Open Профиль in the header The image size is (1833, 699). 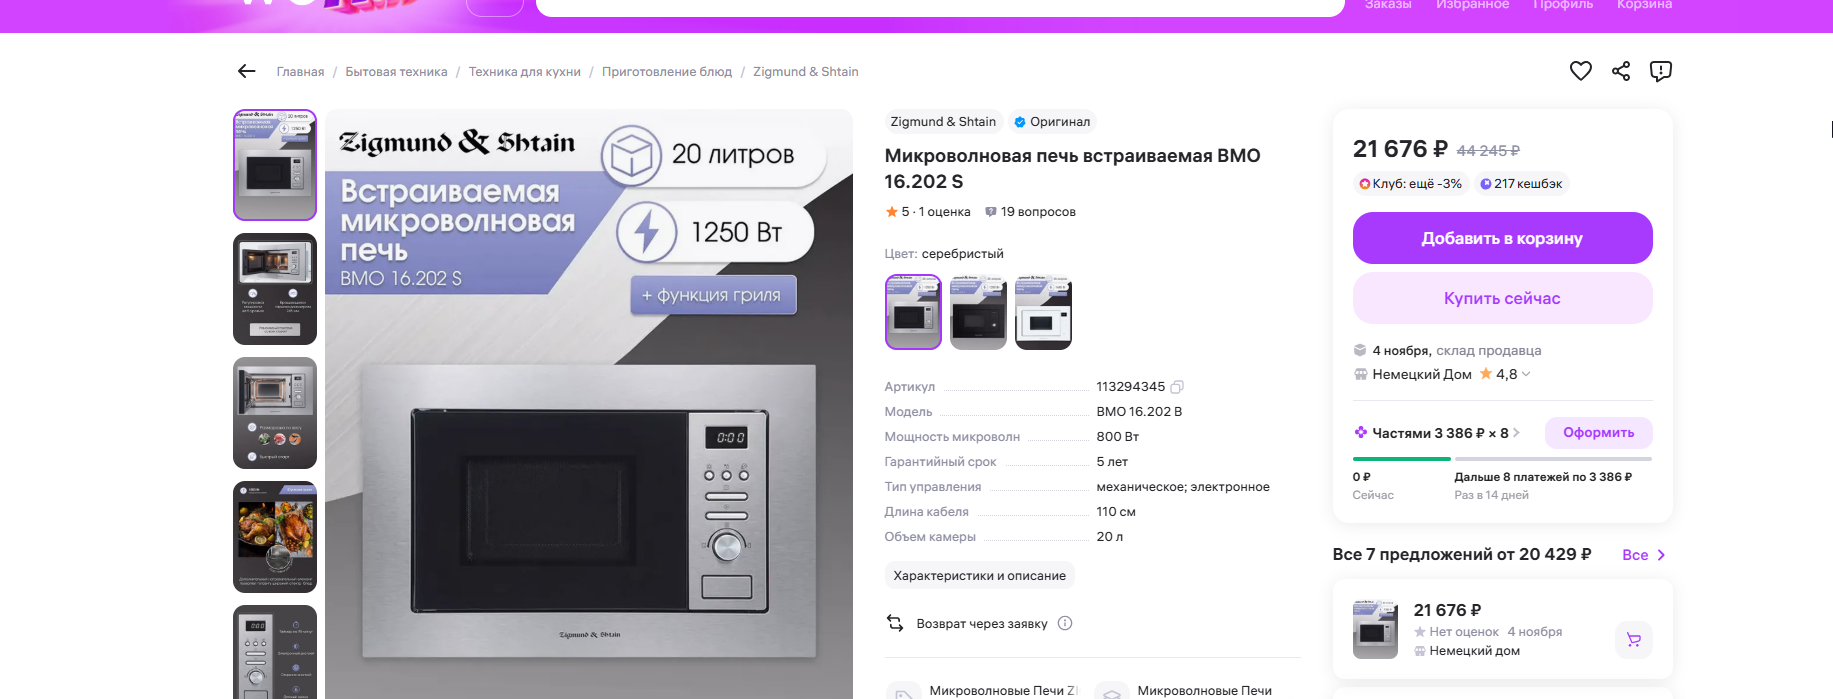click(x=1562, y=5)
